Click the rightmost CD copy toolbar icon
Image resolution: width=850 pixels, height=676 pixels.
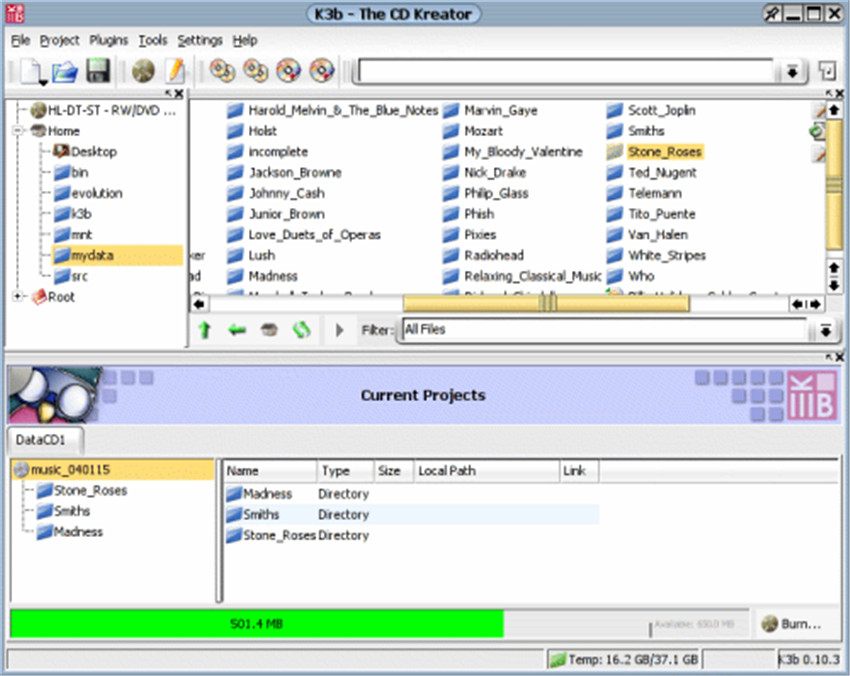[x=320, y=70]
